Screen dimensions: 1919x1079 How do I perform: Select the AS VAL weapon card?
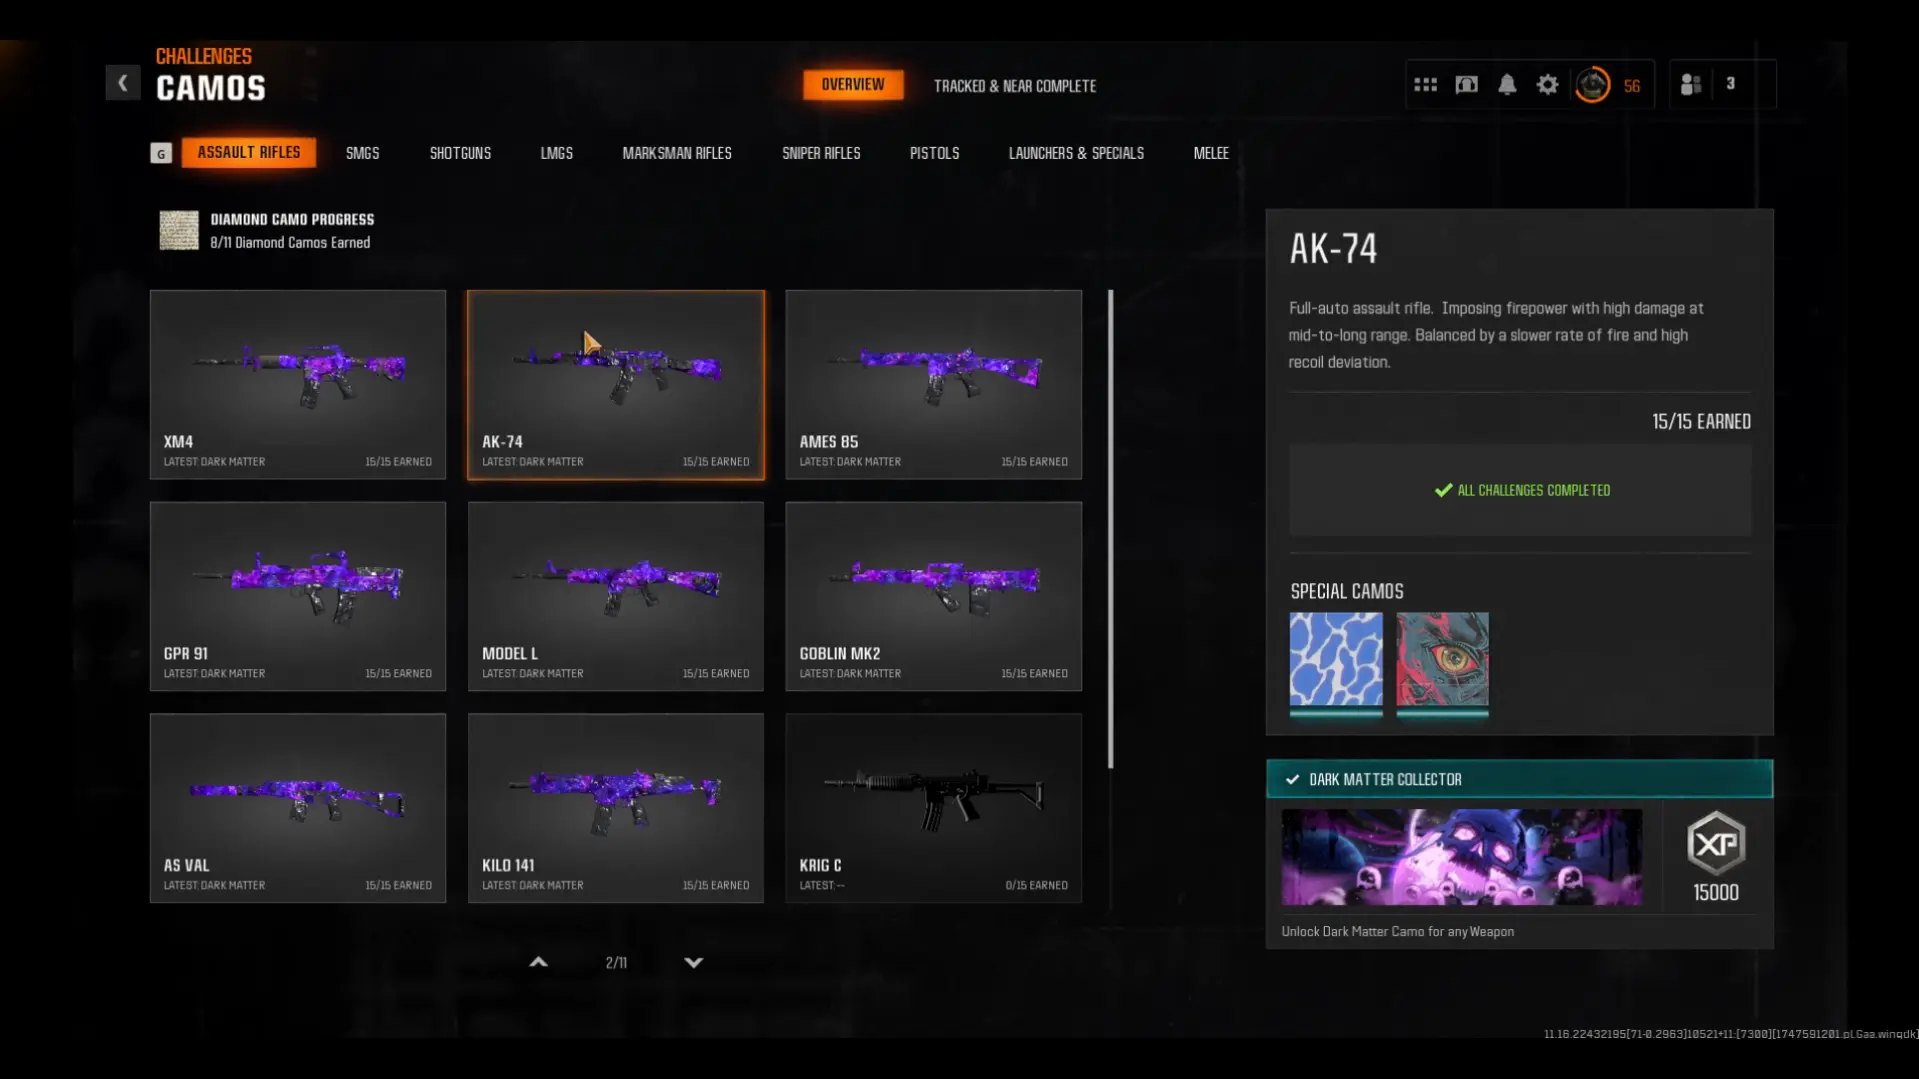click(x=298, y=808)
